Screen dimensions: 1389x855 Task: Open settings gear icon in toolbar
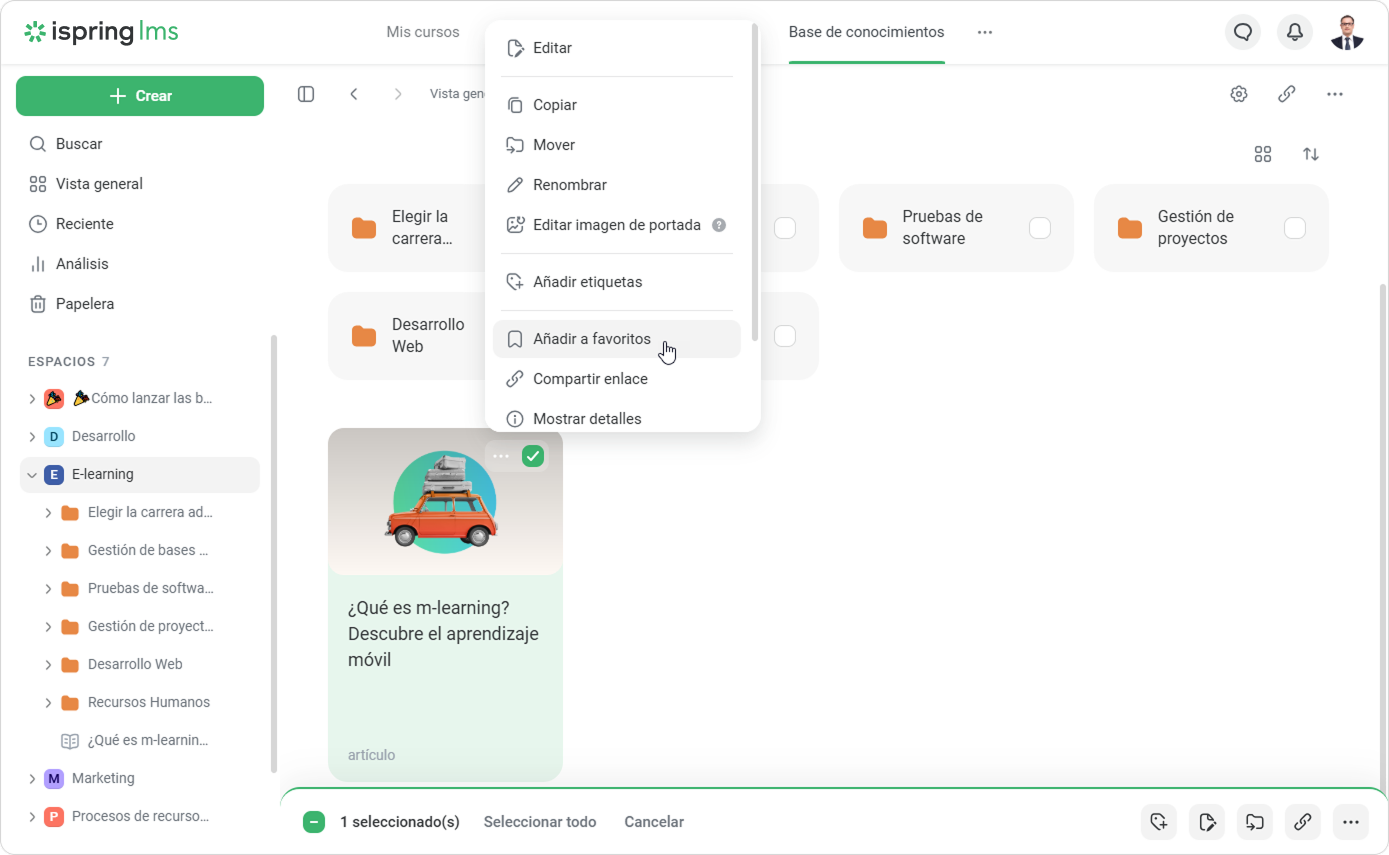(x=1239, y=94)
